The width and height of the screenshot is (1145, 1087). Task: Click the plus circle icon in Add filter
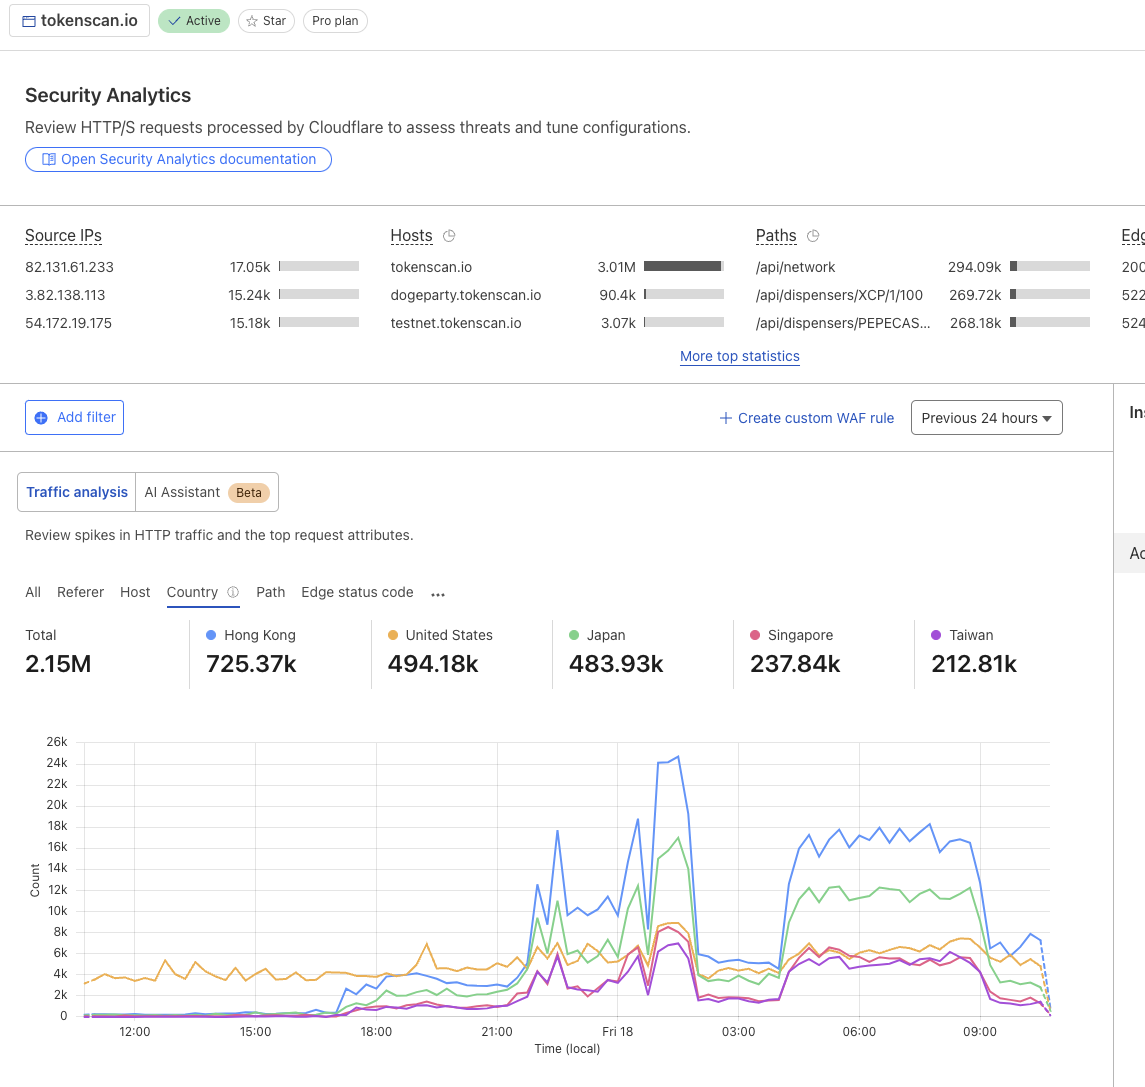(x=42, y=418)
